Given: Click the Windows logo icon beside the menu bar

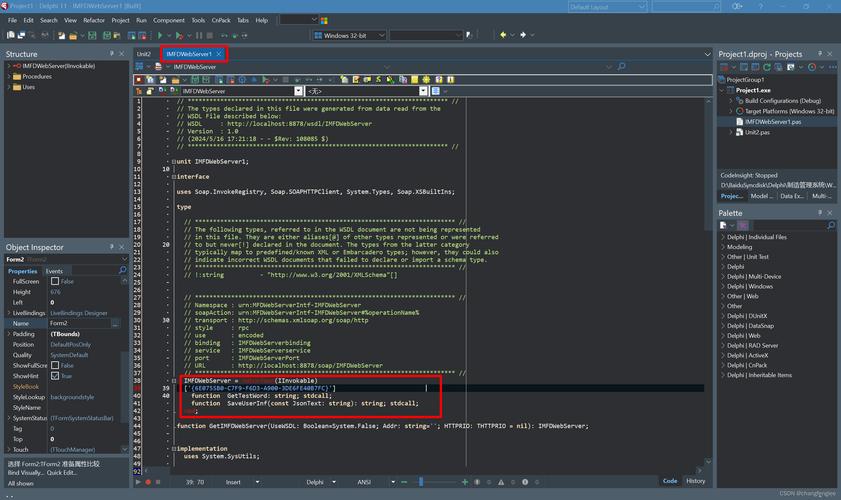Looking at the screenshot, I should [324, 20].
